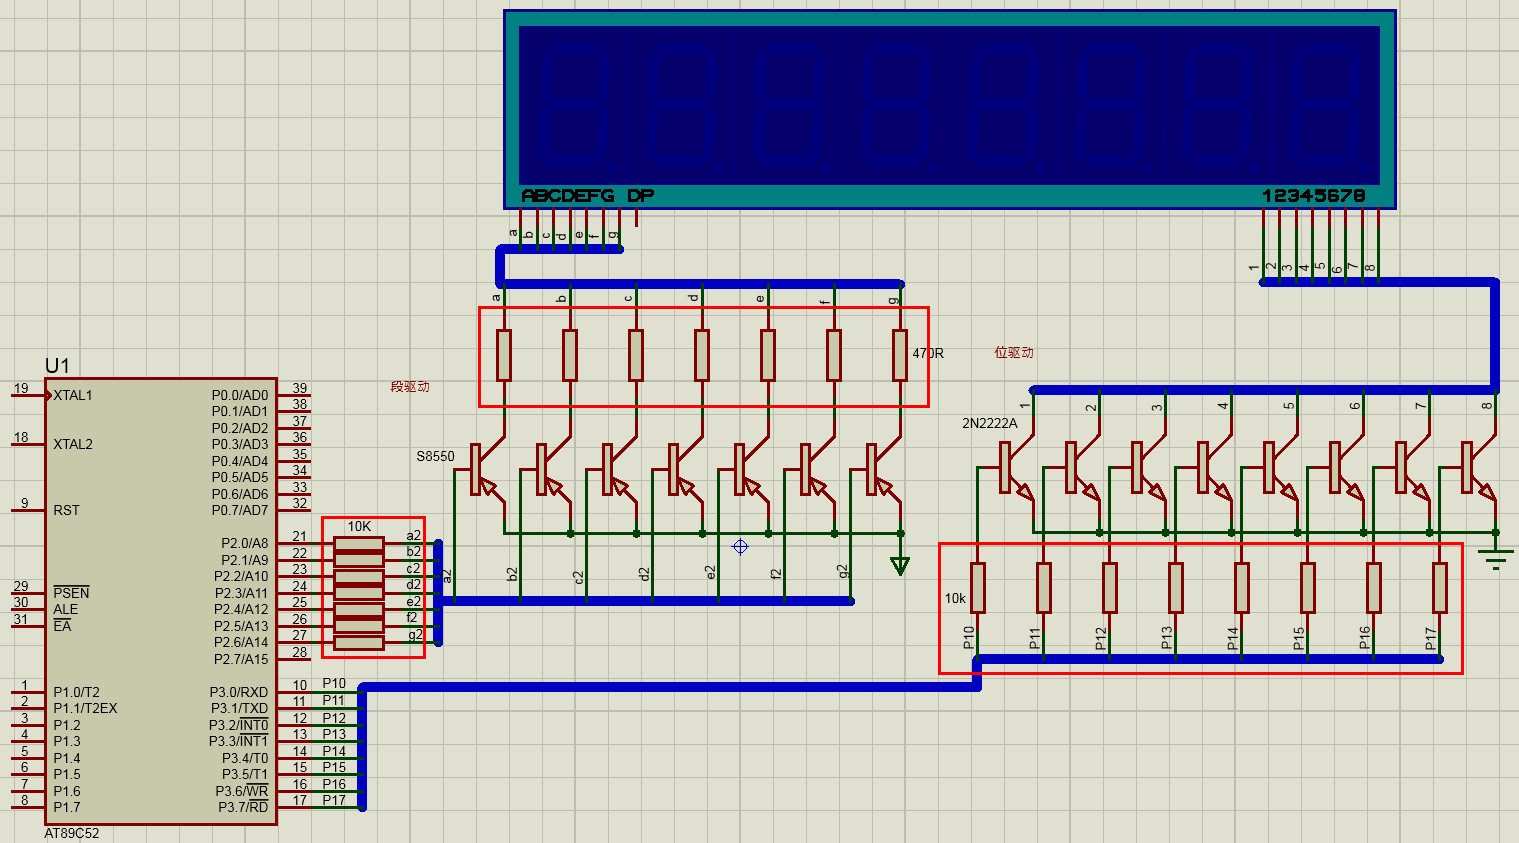The image size is (1519, 843).
Task: Click the AT89C52 part name label
Action: (x=72, y=833)
